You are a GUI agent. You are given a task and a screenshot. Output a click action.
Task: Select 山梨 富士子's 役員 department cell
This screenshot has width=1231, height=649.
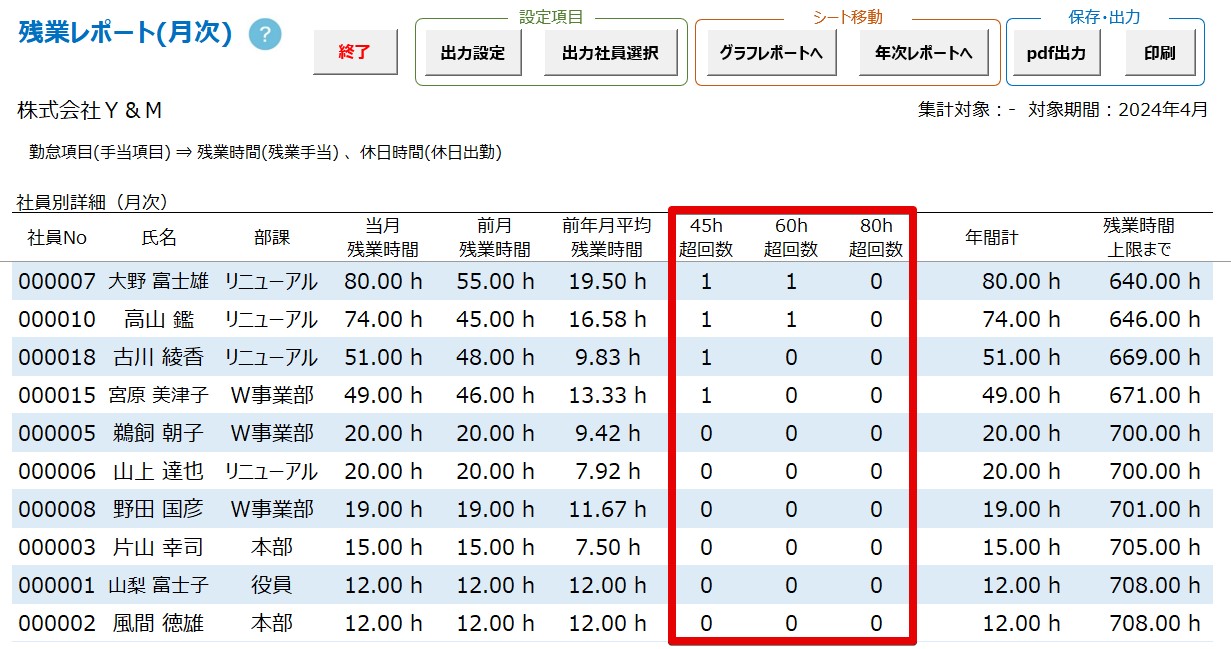[271, 586]
